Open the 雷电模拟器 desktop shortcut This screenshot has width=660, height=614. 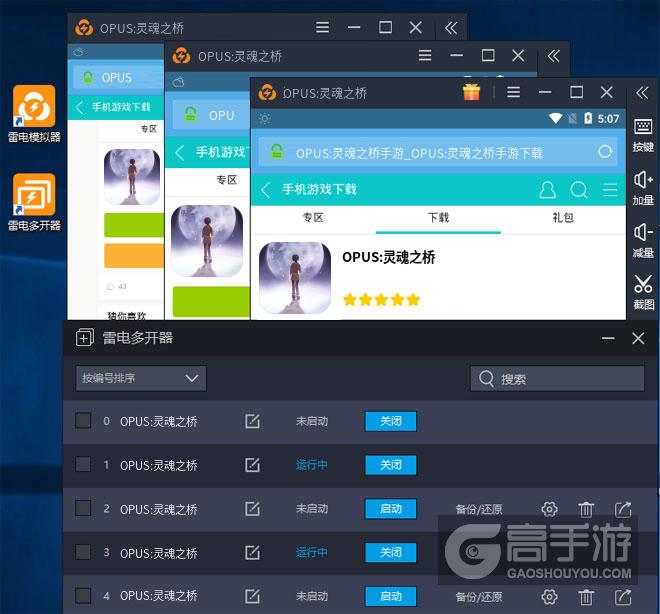point(34,114)
